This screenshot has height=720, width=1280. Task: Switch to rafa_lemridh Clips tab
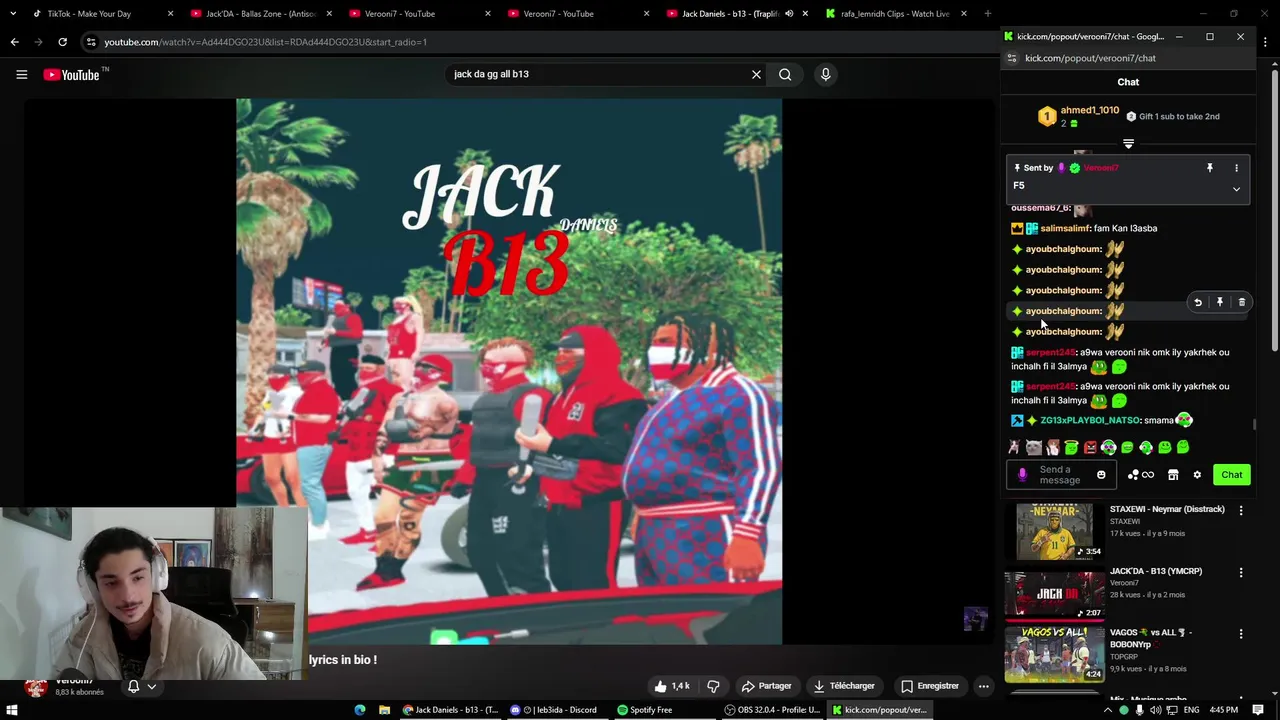click(895, 14)
